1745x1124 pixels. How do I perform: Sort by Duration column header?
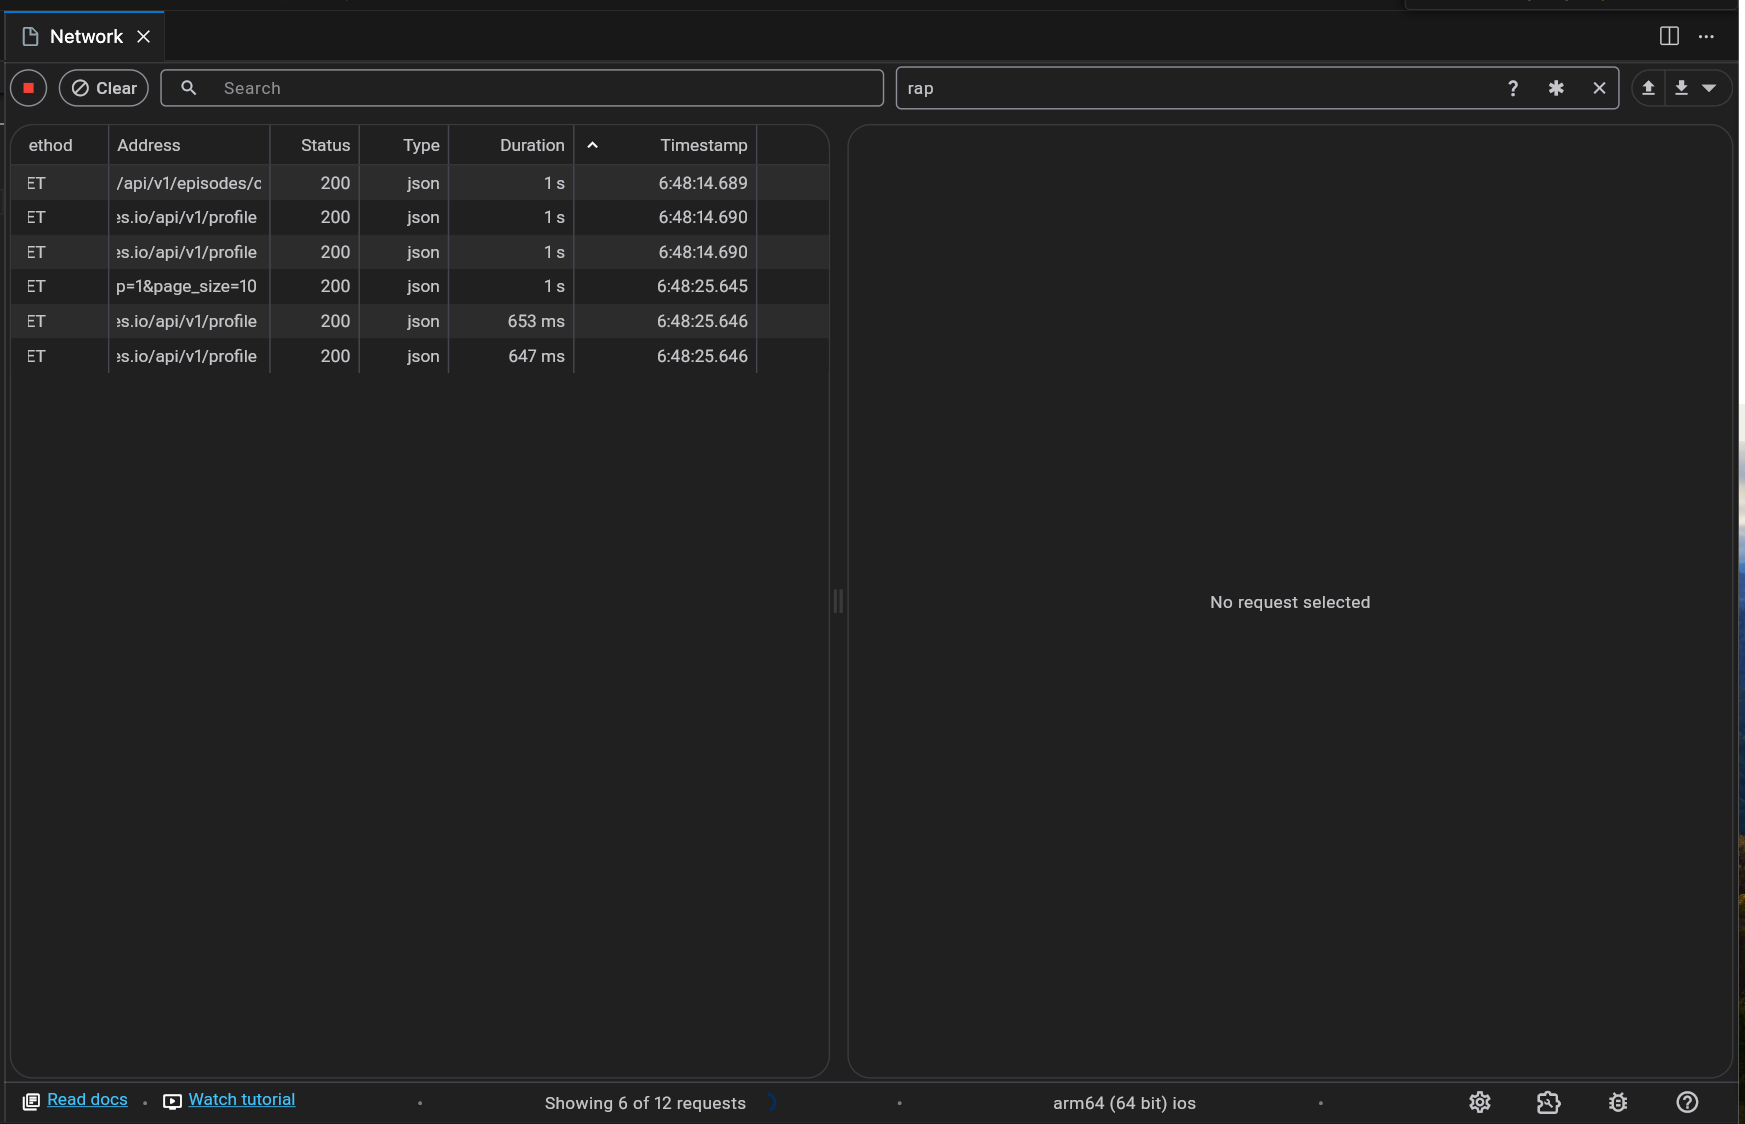pos(511,145)
